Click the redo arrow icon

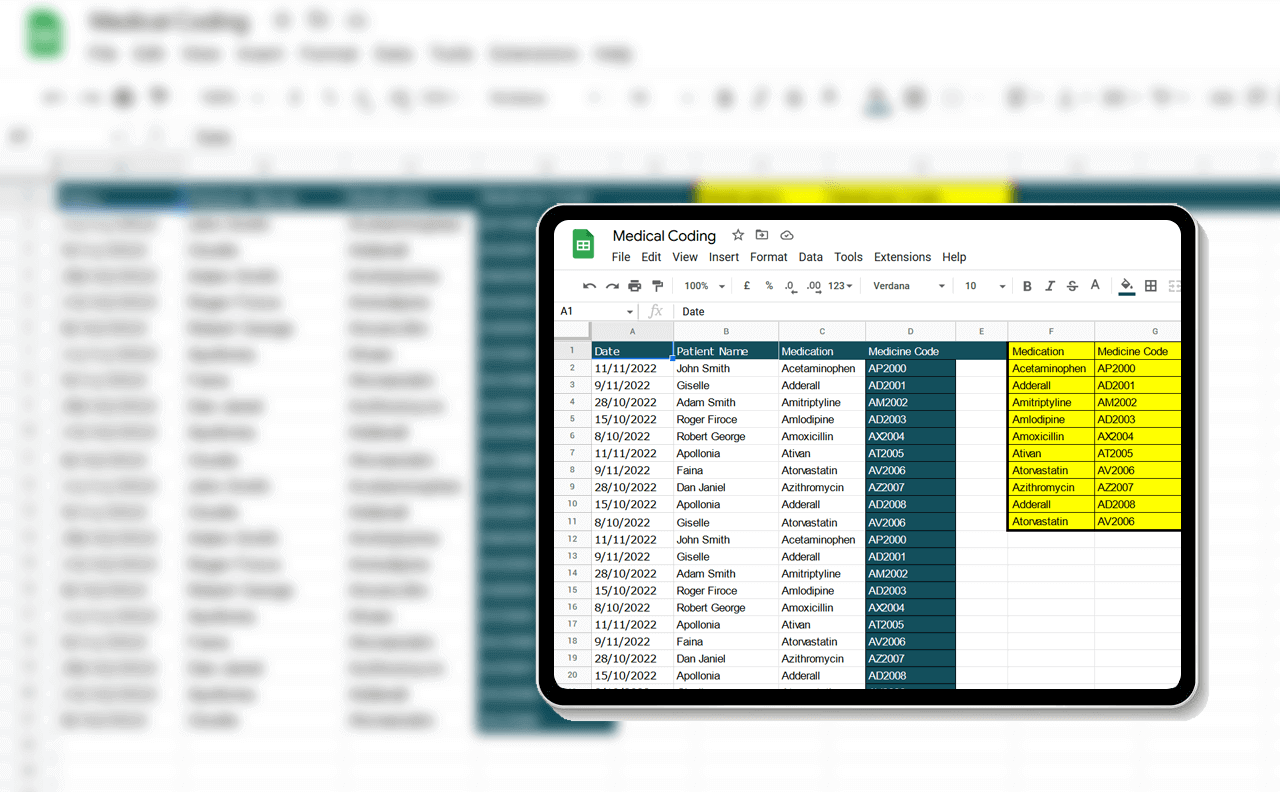pyautogui.click(x=612, y=286)
